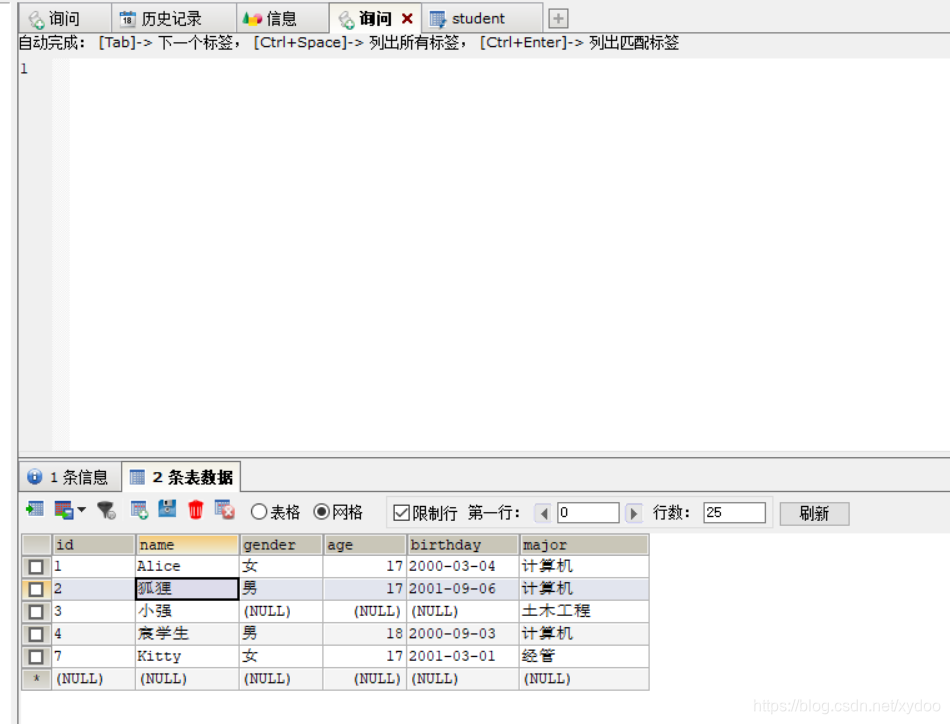The image size is (950, 724).
Task: Click the insert new row icon
Action: pyautogui.click(x=139, y=511)
